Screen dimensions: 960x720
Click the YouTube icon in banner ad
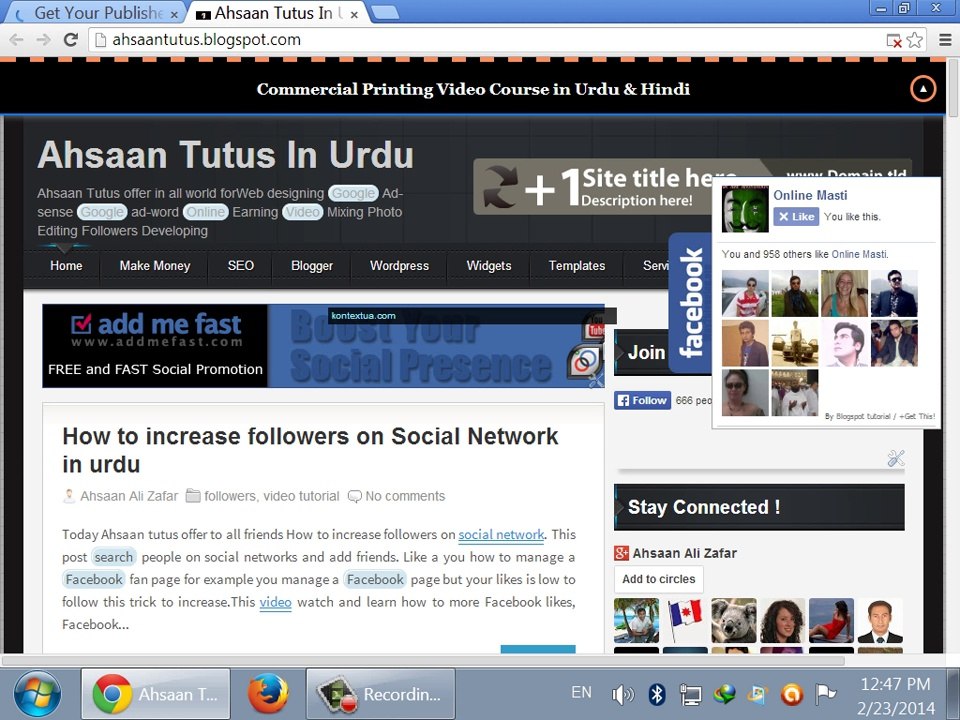[x=595, y=329]
